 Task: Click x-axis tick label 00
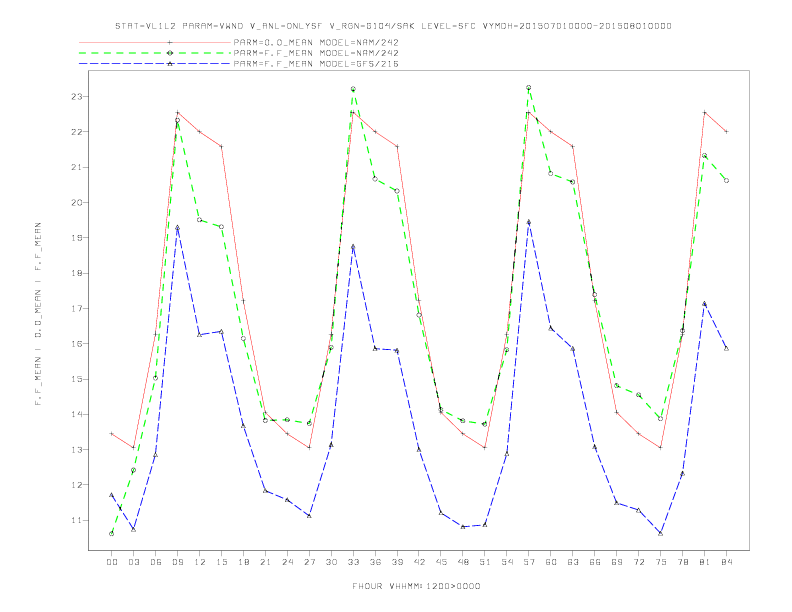coord(112,562)
